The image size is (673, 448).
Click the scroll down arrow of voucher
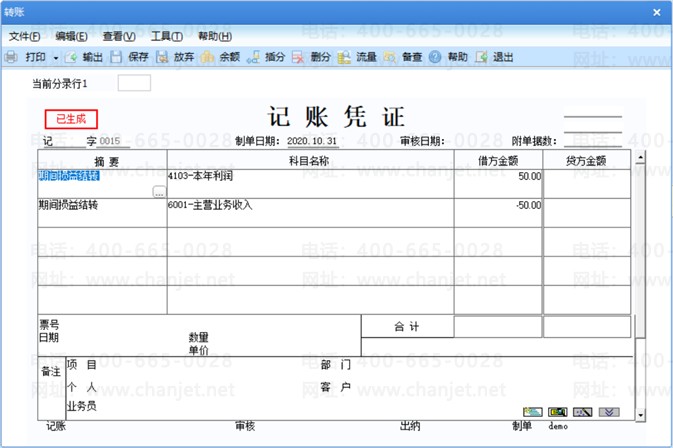tap(640, 415)
